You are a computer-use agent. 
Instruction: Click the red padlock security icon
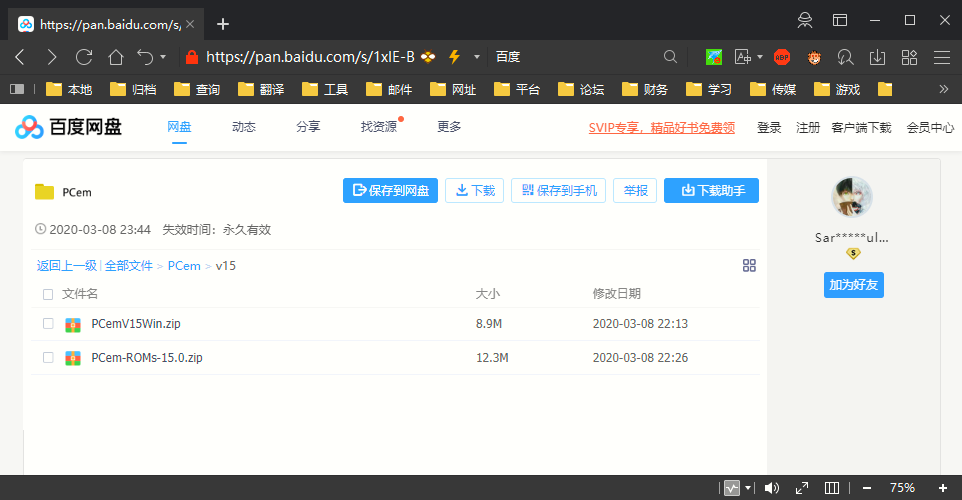[192, 57]
